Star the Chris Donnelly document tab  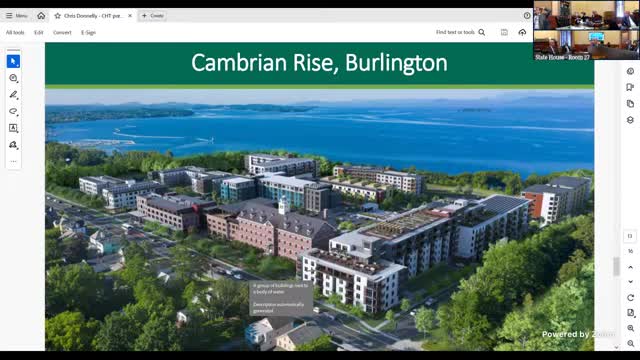point(58,16)
